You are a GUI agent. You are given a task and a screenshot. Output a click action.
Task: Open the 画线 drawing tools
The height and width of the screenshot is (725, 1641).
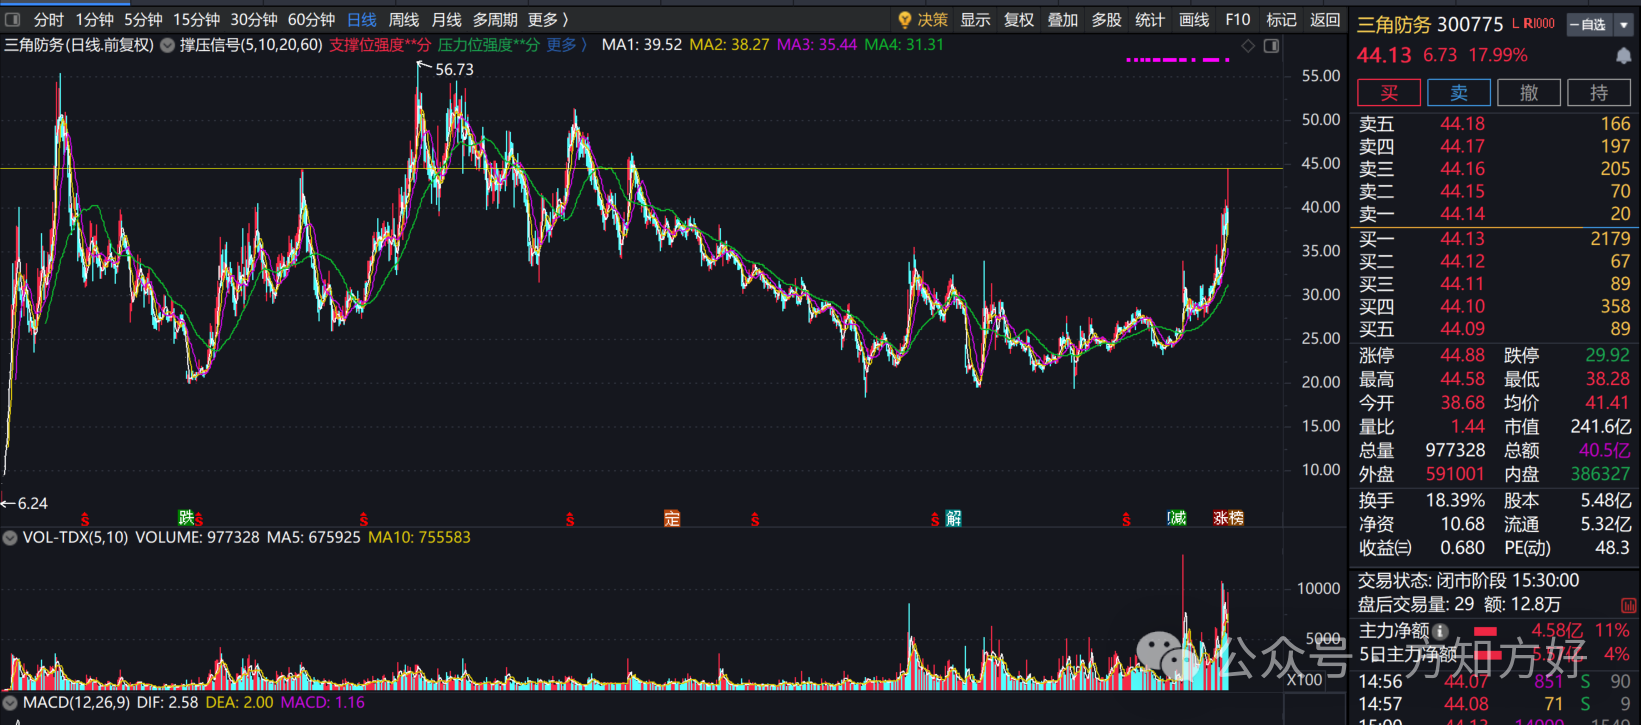1194,19
